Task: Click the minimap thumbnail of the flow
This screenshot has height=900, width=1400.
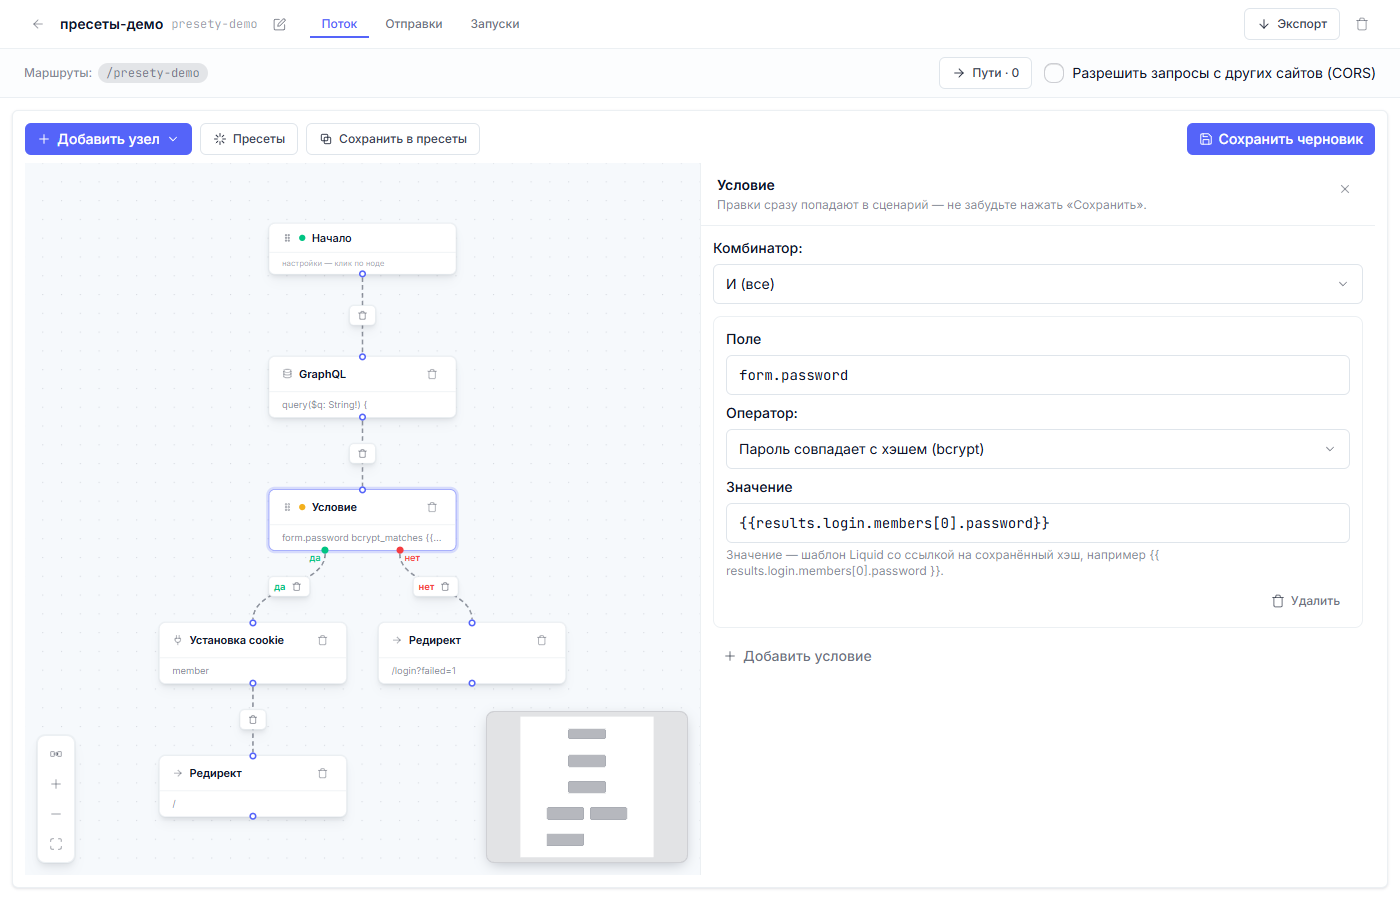Action: (x=587, y=787)
